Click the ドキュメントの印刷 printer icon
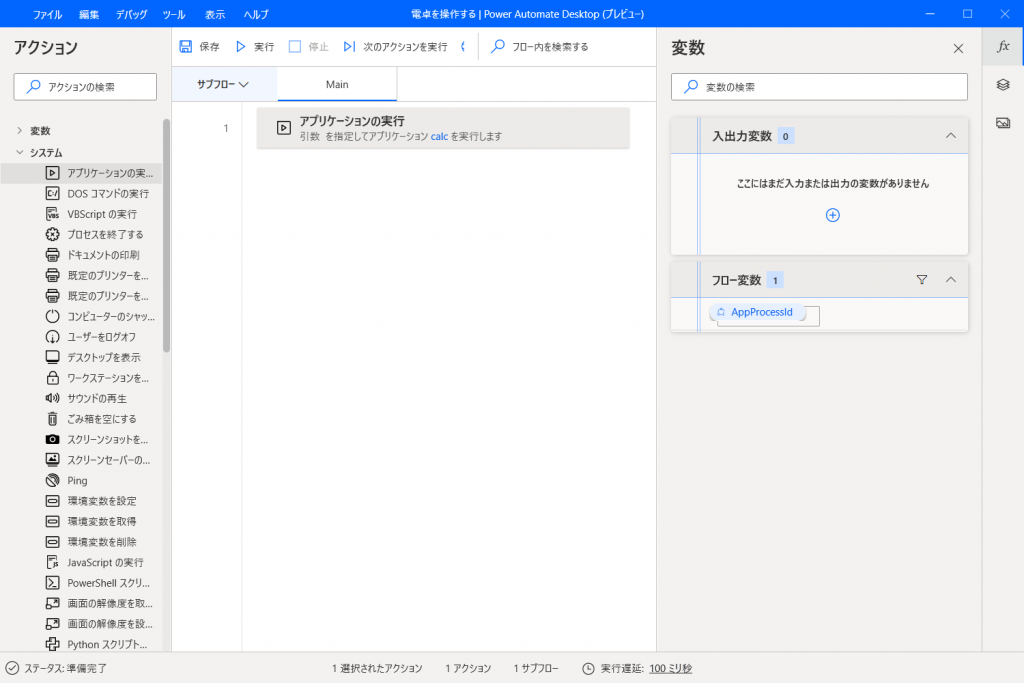Viewport: 1024px width, 683px height. click(x=52, y=255)
